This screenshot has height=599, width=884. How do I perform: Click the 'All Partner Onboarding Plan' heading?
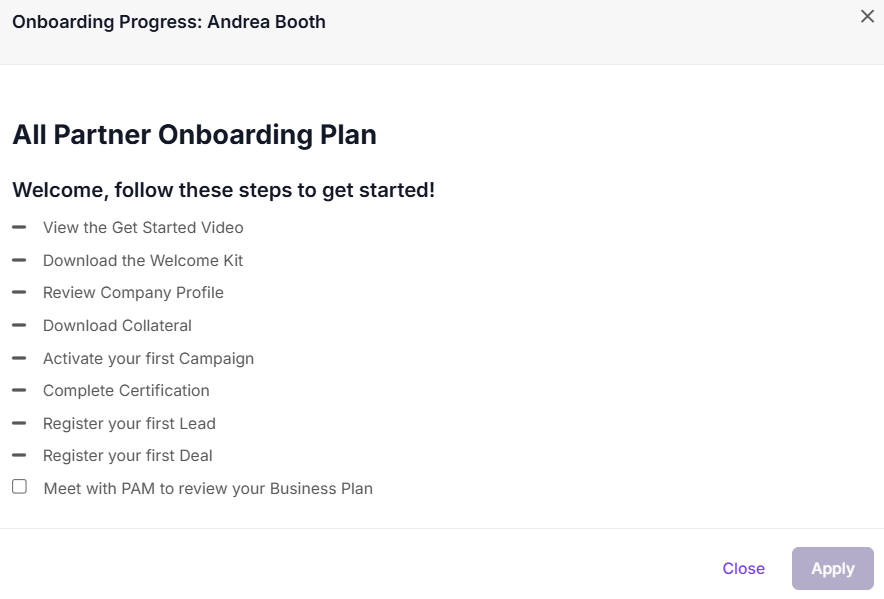tap(194, 134)
